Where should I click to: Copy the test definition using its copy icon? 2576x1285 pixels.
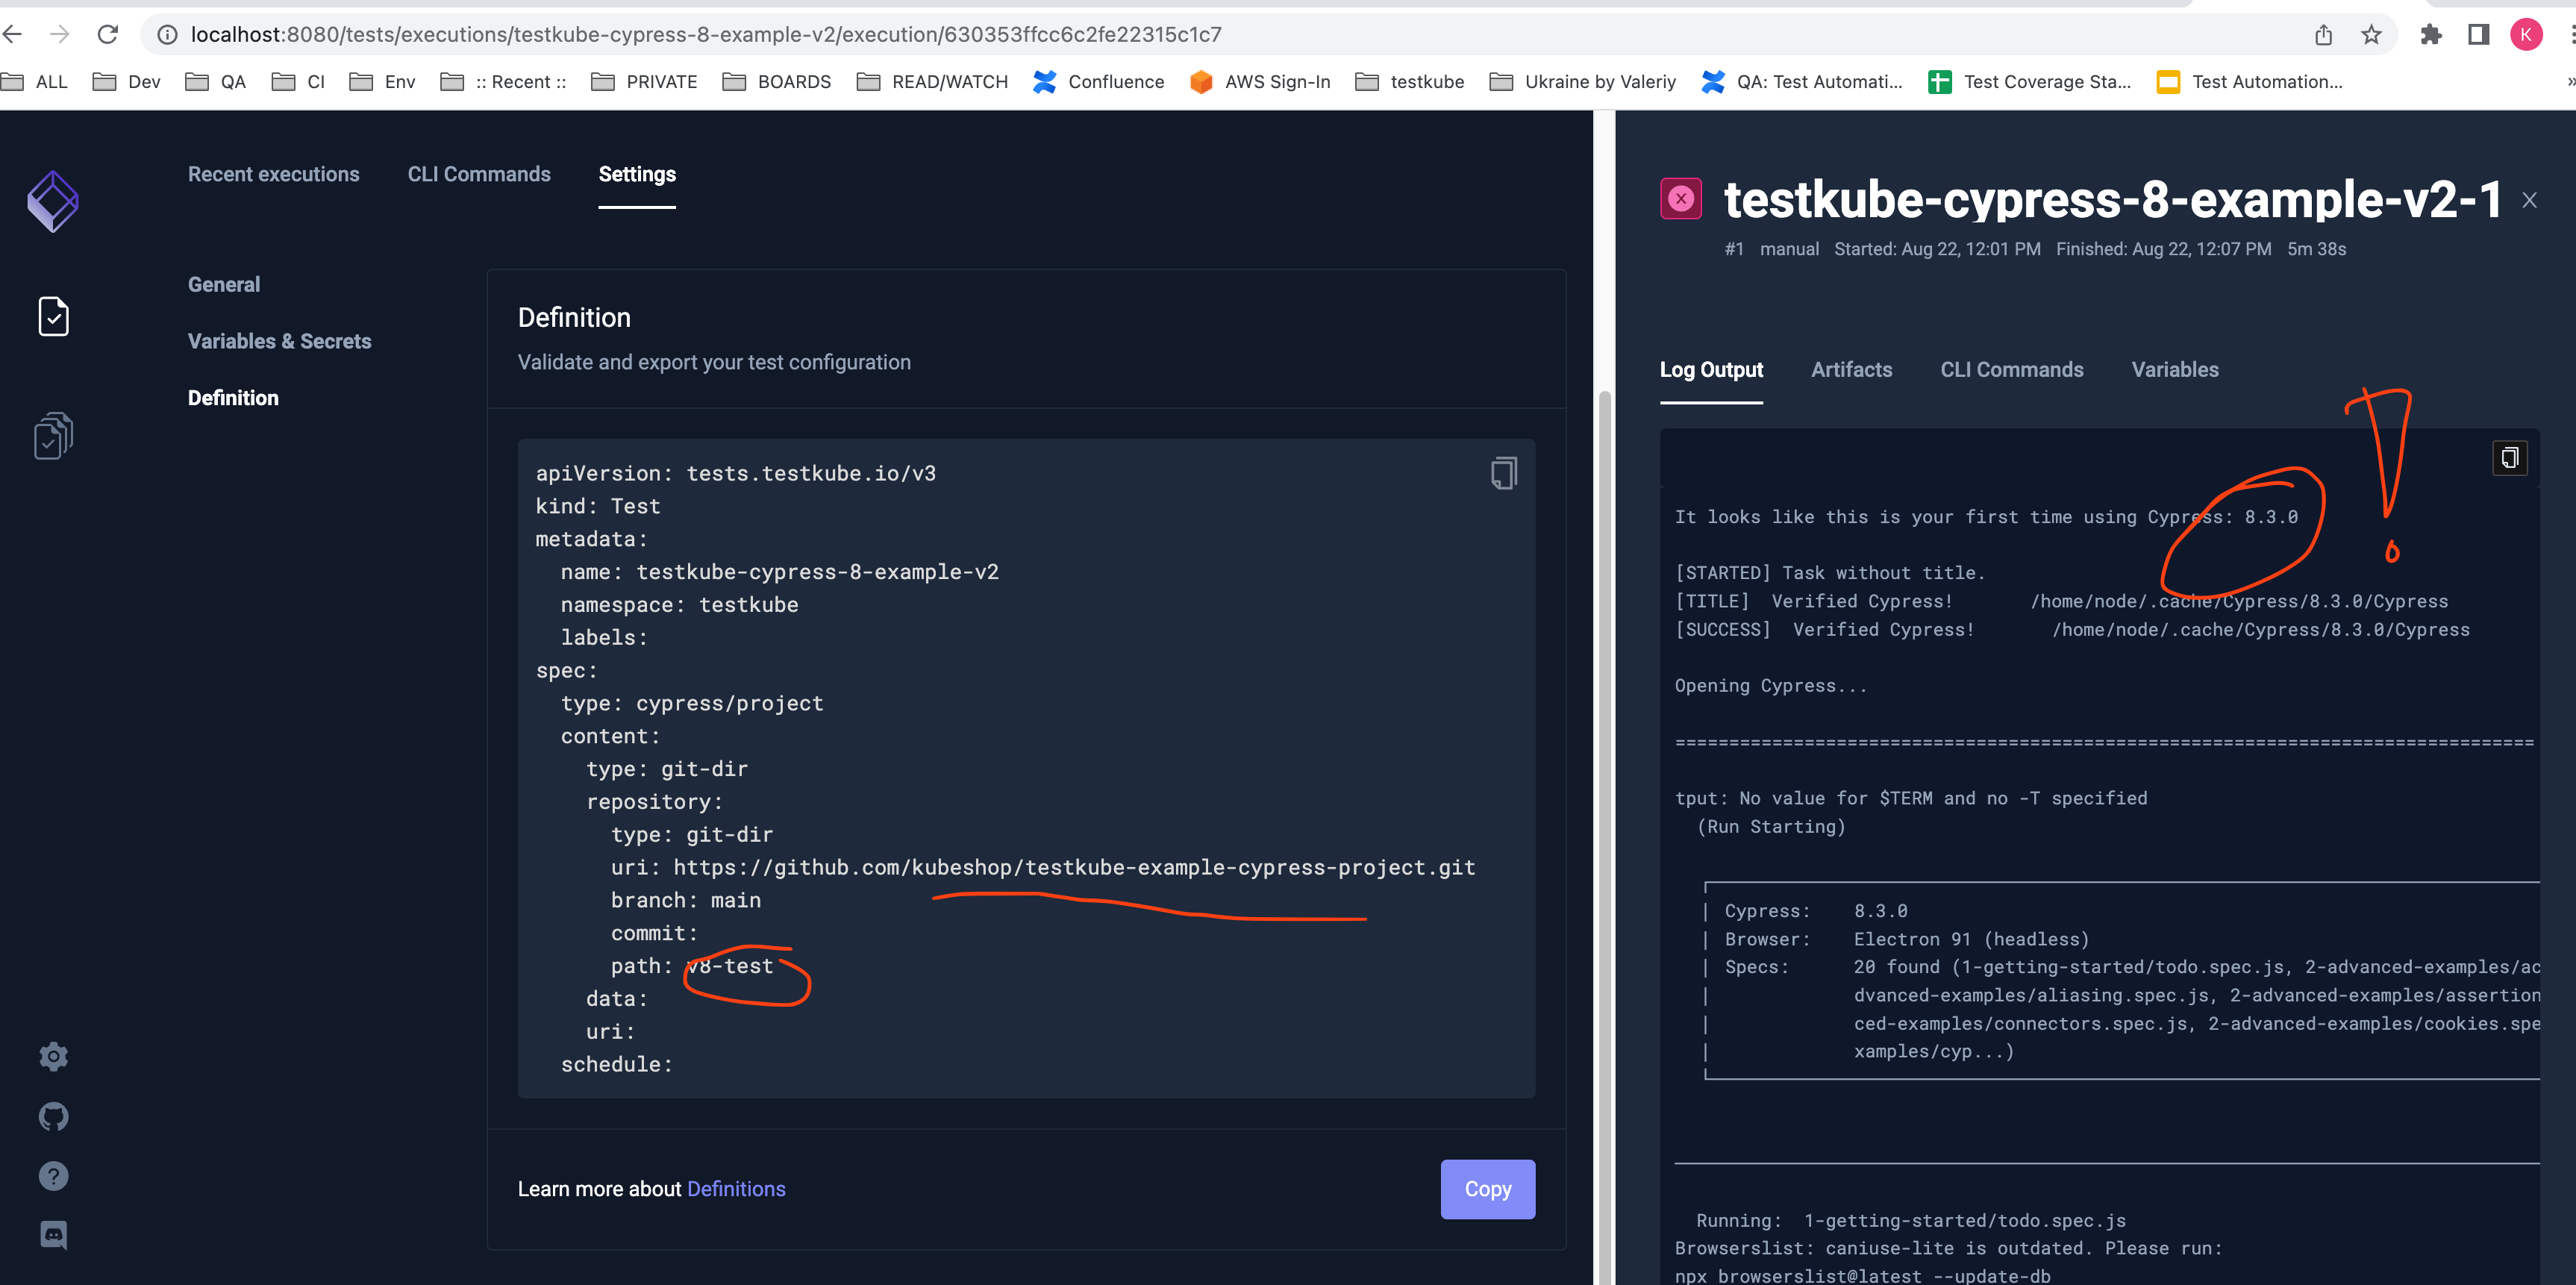1503,472
